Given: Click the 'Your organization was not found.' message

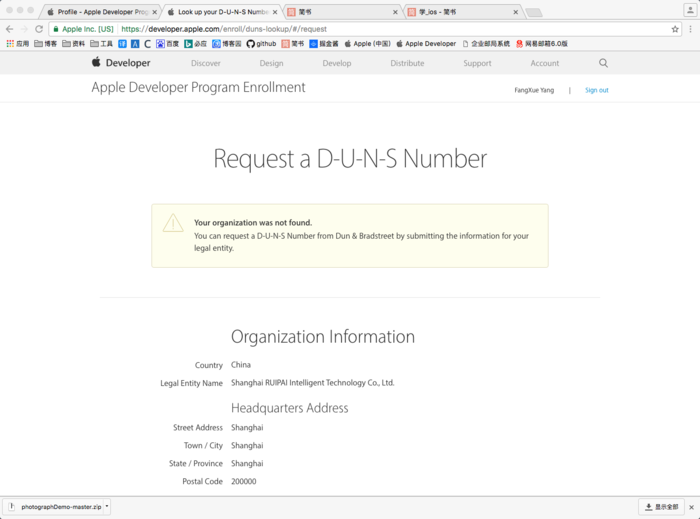Looking at the screenshot, I should (253, 223).
